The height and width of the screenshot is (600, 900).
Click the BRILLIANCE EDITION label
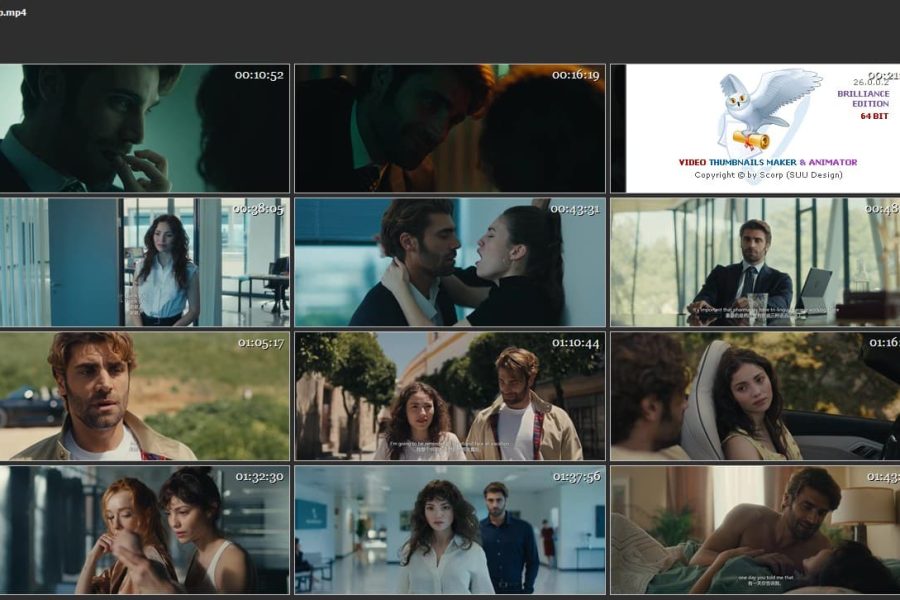pyautogui.click(x=862, y=98)
